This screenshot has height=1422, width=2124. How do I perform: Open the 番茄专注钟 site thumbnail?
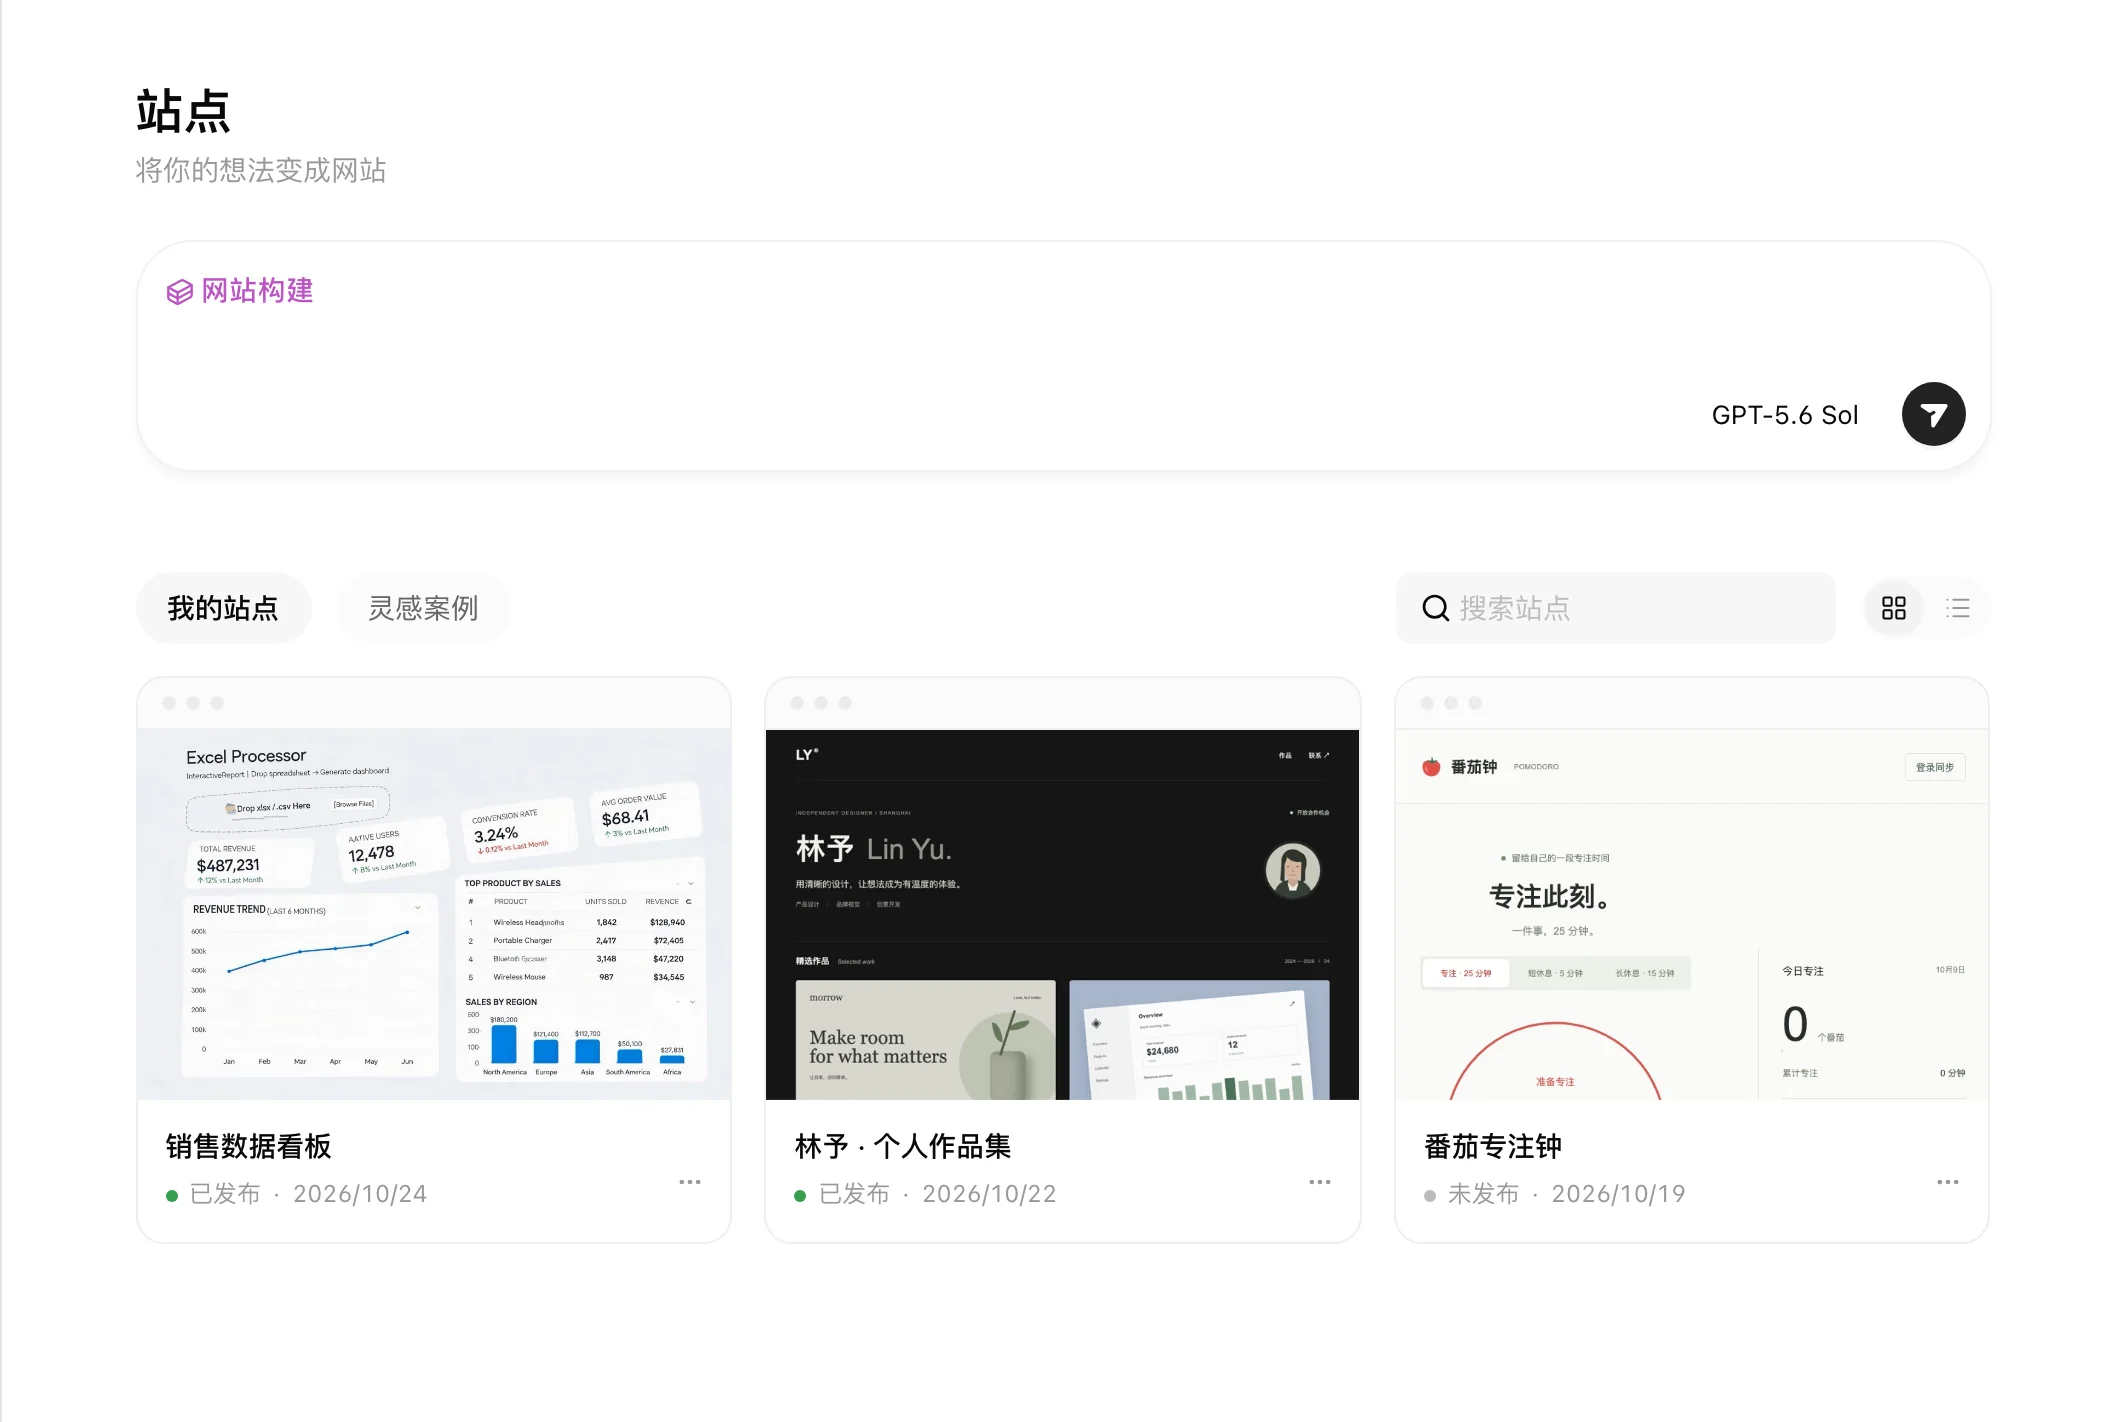click(x=1691, y=914)
